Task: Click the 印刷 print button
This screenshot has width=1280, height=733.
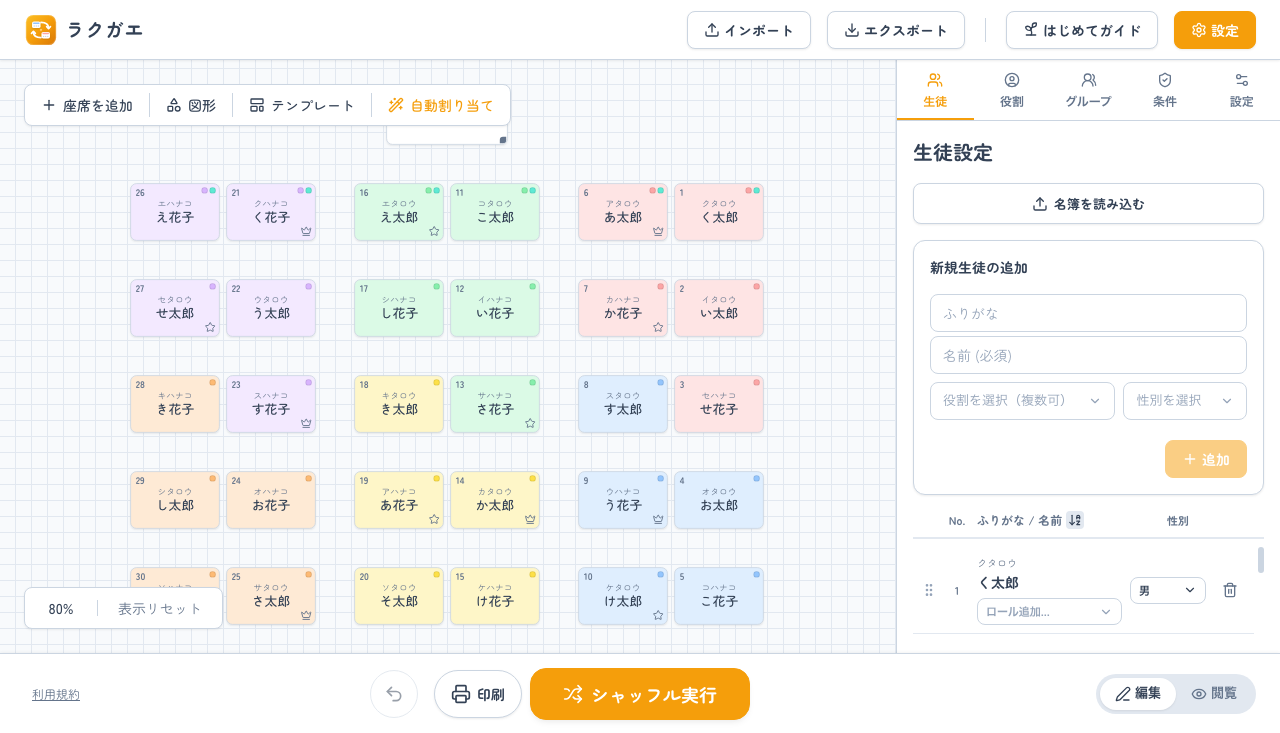Action: pyautogui.click(x=478, y=694)
